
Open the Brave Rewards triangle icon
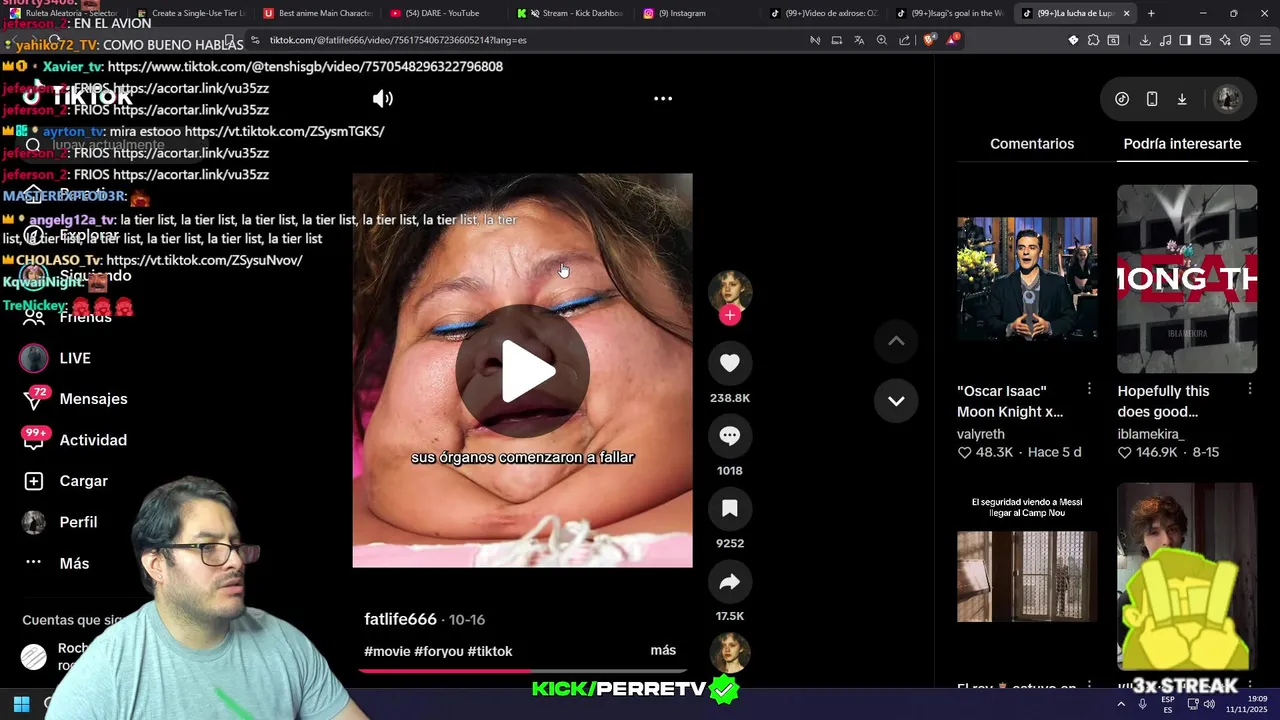pyautogui.click(x=953, y=40)
